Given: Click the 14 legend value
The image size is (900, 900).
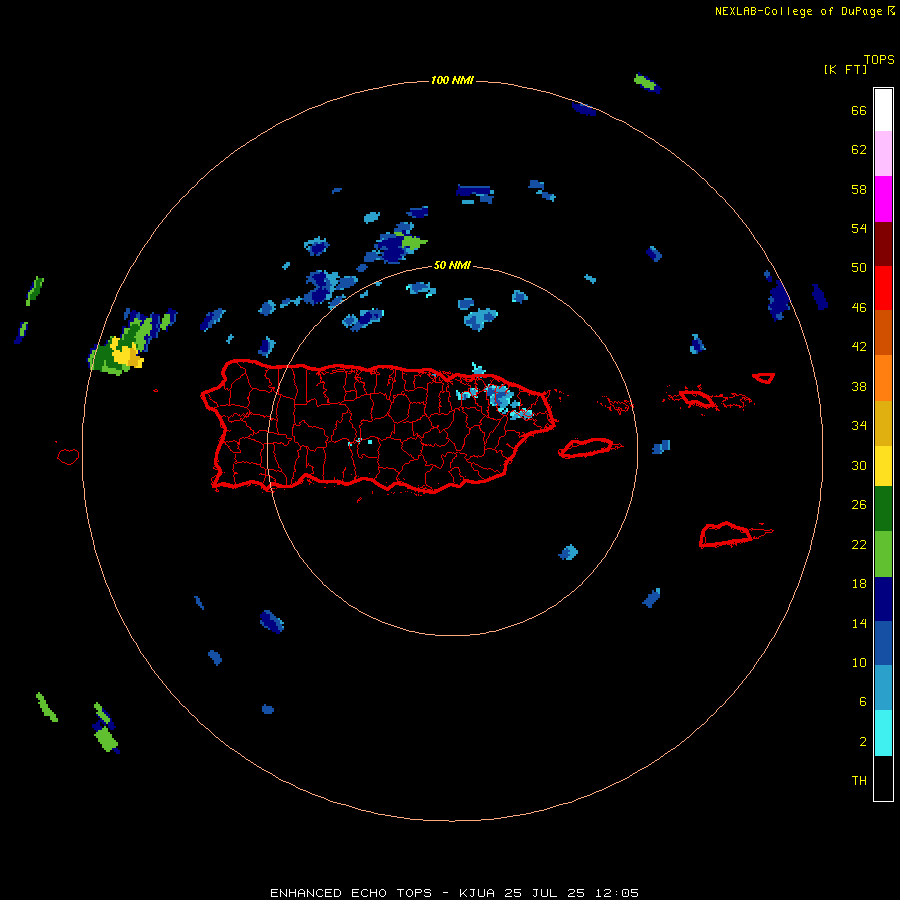Looking at the screenshot, I should click(x=859, y=623).
